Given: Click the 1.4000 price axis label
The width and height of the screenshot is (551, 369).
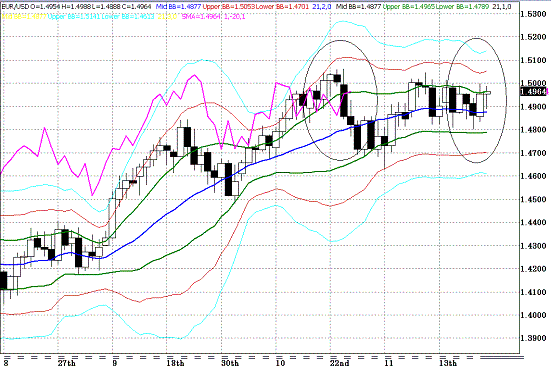Looking at the screenshot, I should [x=534, y=315].
